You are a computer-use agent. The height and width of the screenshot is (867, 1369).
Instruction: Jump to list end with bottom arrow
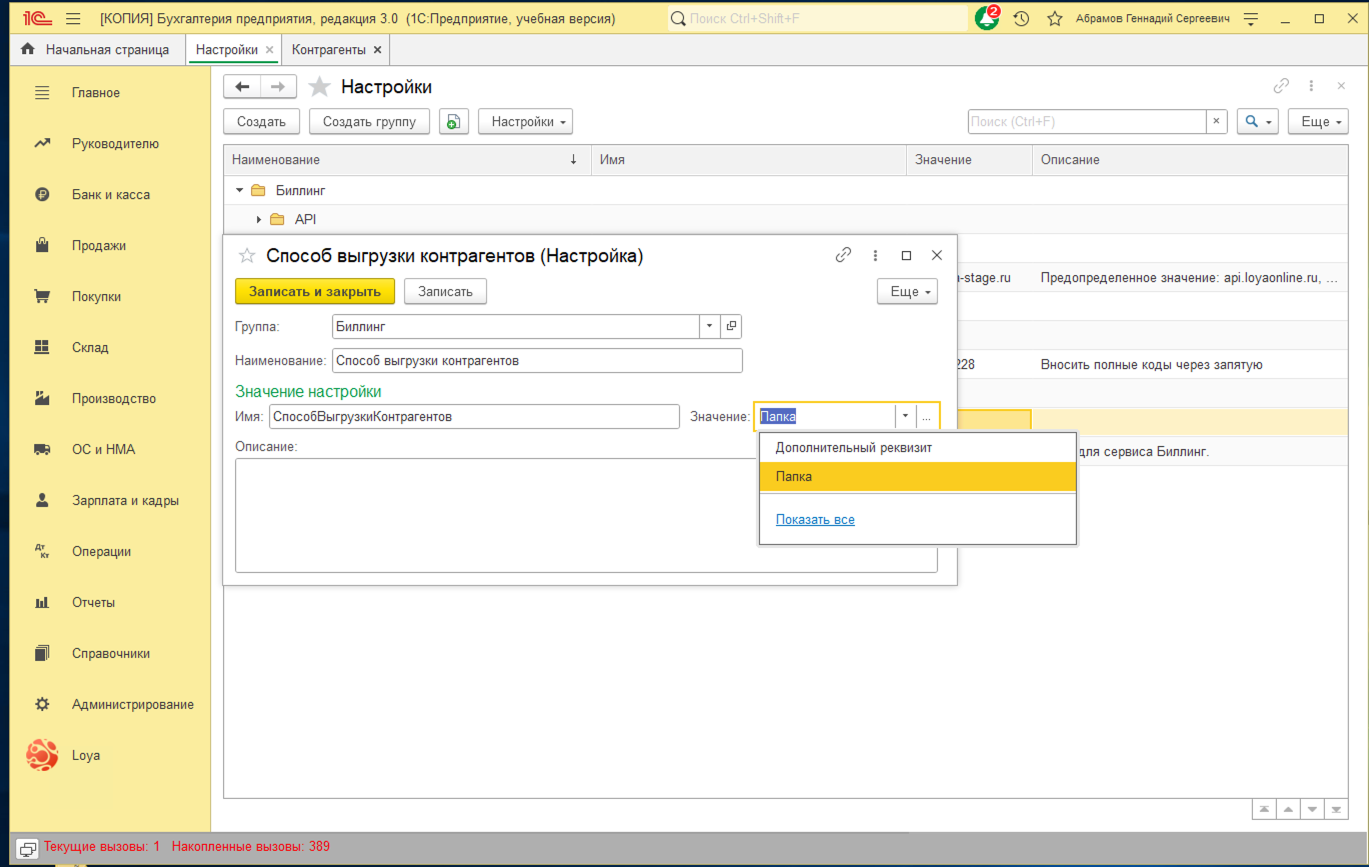1336,808
